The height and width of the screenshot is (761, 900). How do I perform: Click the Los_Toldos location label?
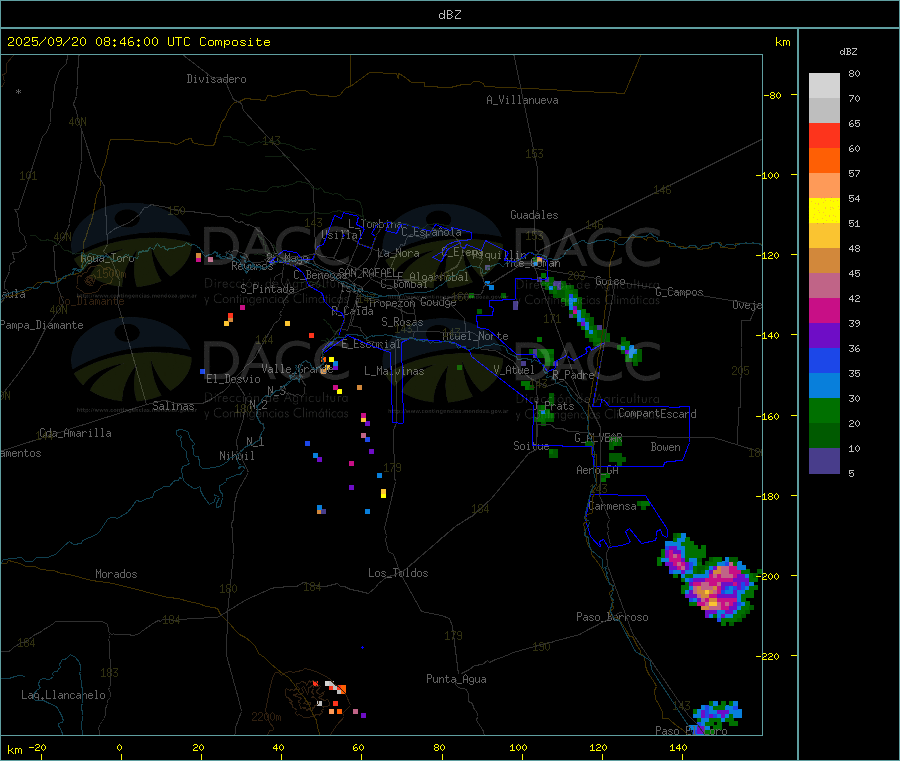(x=398, y=573)
